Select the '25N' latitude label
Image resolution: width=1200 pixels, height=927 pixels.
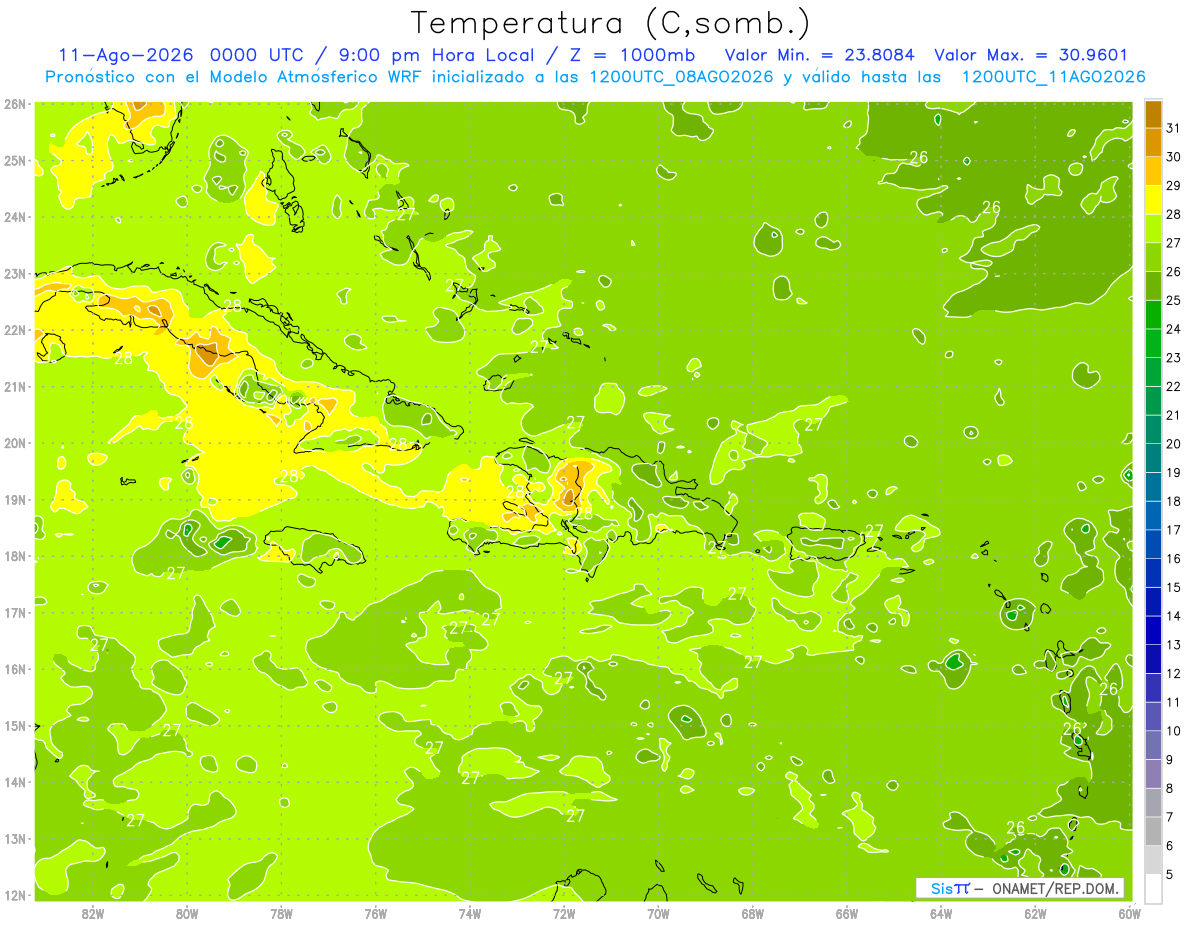point(15,160)
